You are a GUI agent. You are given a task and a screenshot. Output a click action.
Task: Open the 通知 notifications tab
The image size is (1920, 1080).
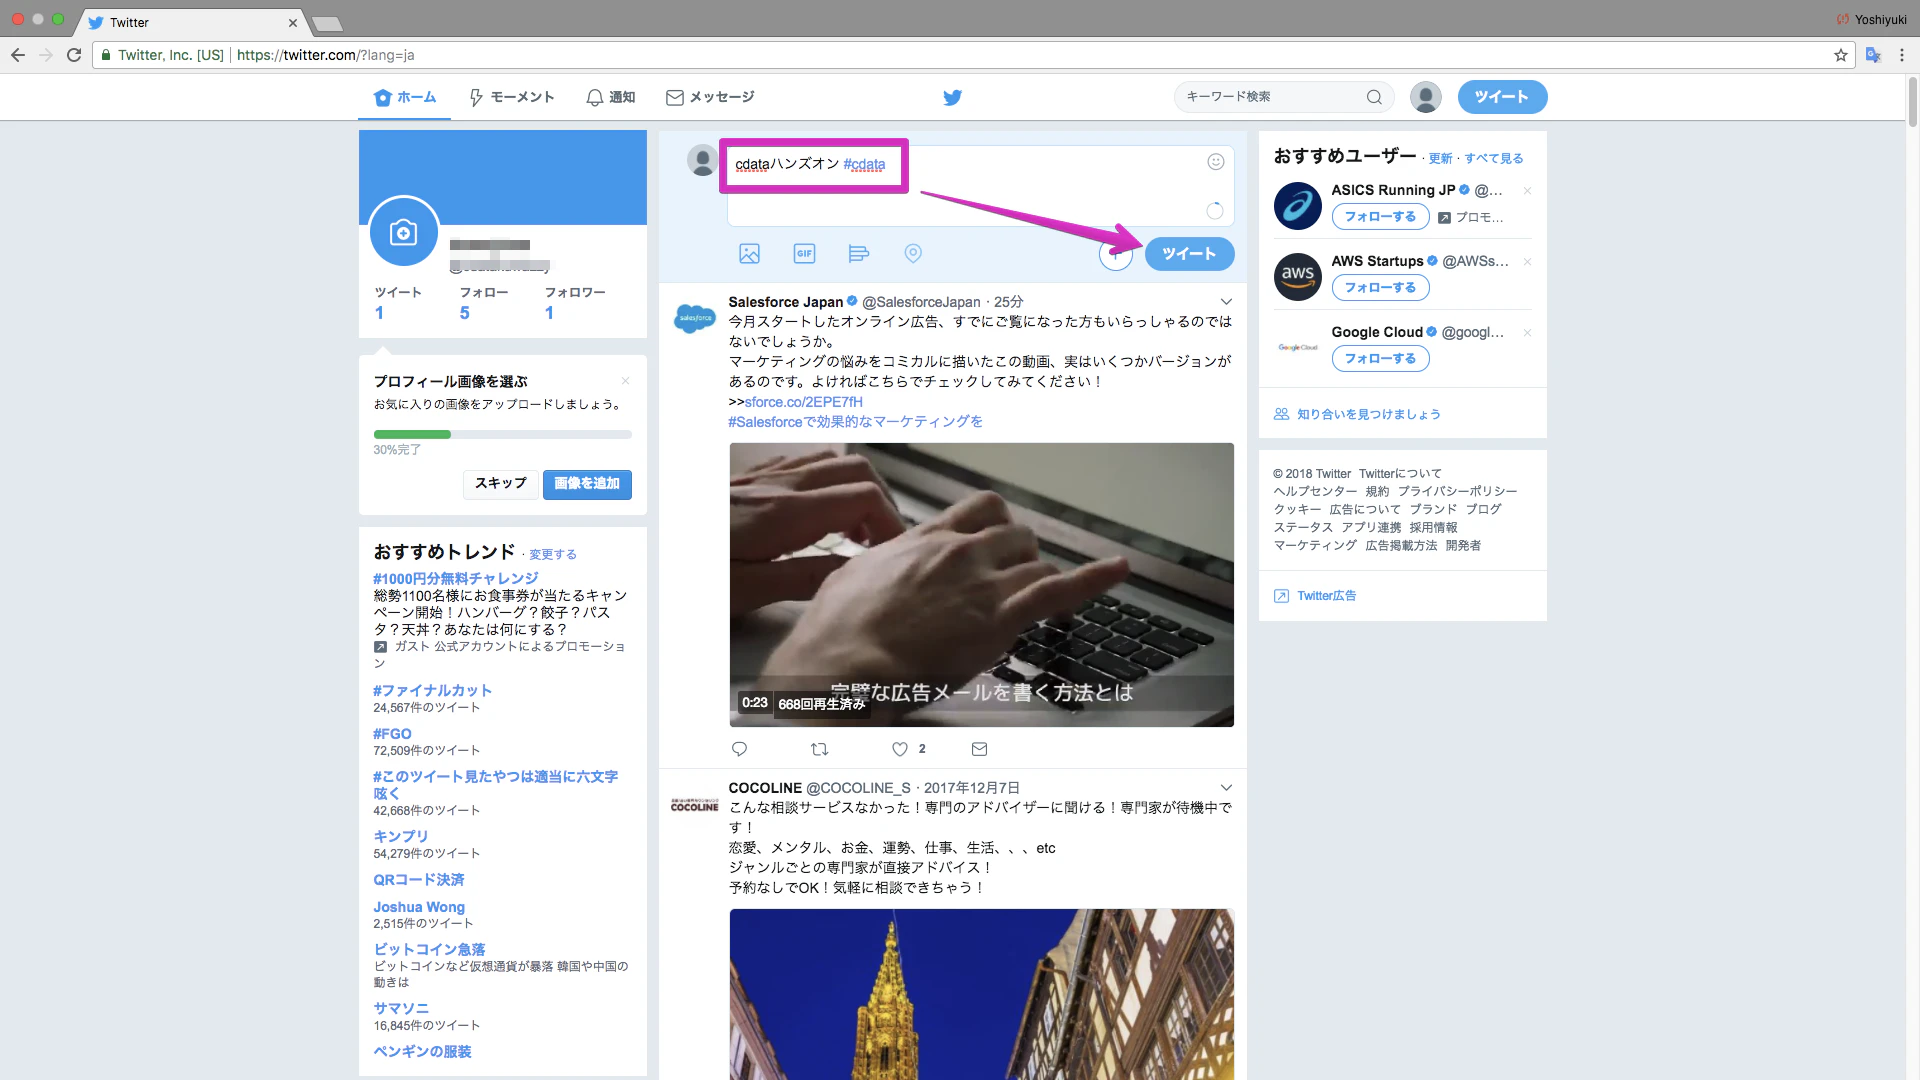click(611, 97)
